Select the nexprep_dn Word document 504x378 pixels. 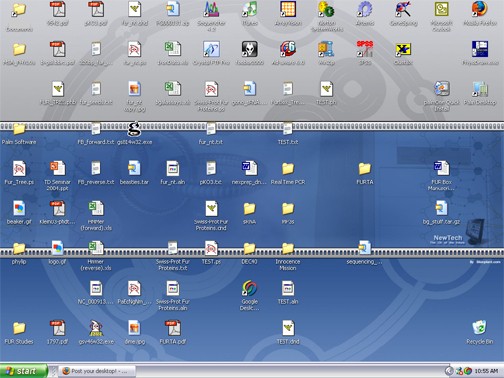coord(250,169)
